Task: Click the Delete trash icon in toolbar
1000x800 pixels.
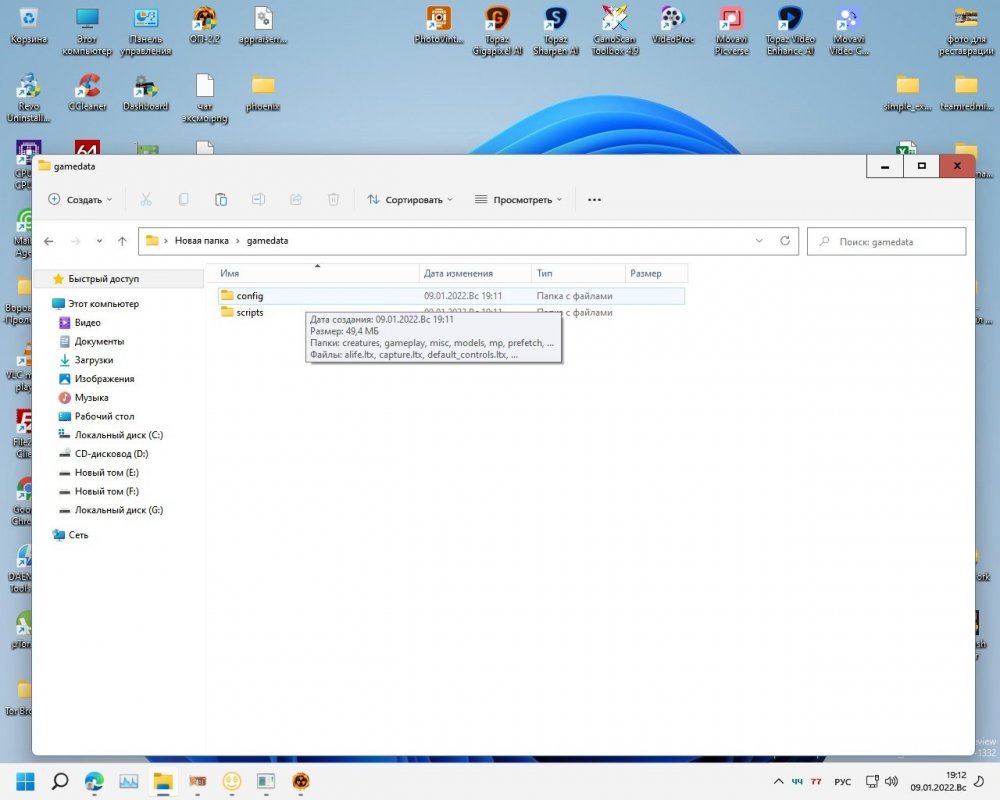Action: tap(334, 200)
